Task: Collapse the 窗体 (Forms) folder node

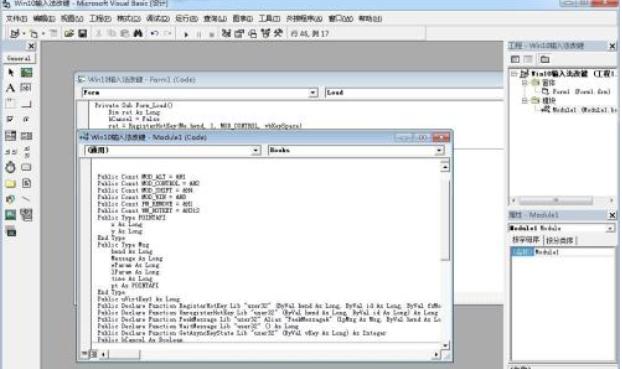Action: click(524, 83)
